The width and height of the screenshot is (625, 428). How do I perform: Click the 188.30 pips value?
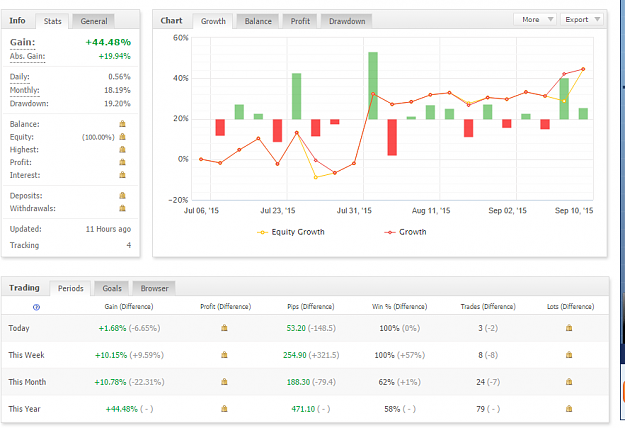point(298,382)
